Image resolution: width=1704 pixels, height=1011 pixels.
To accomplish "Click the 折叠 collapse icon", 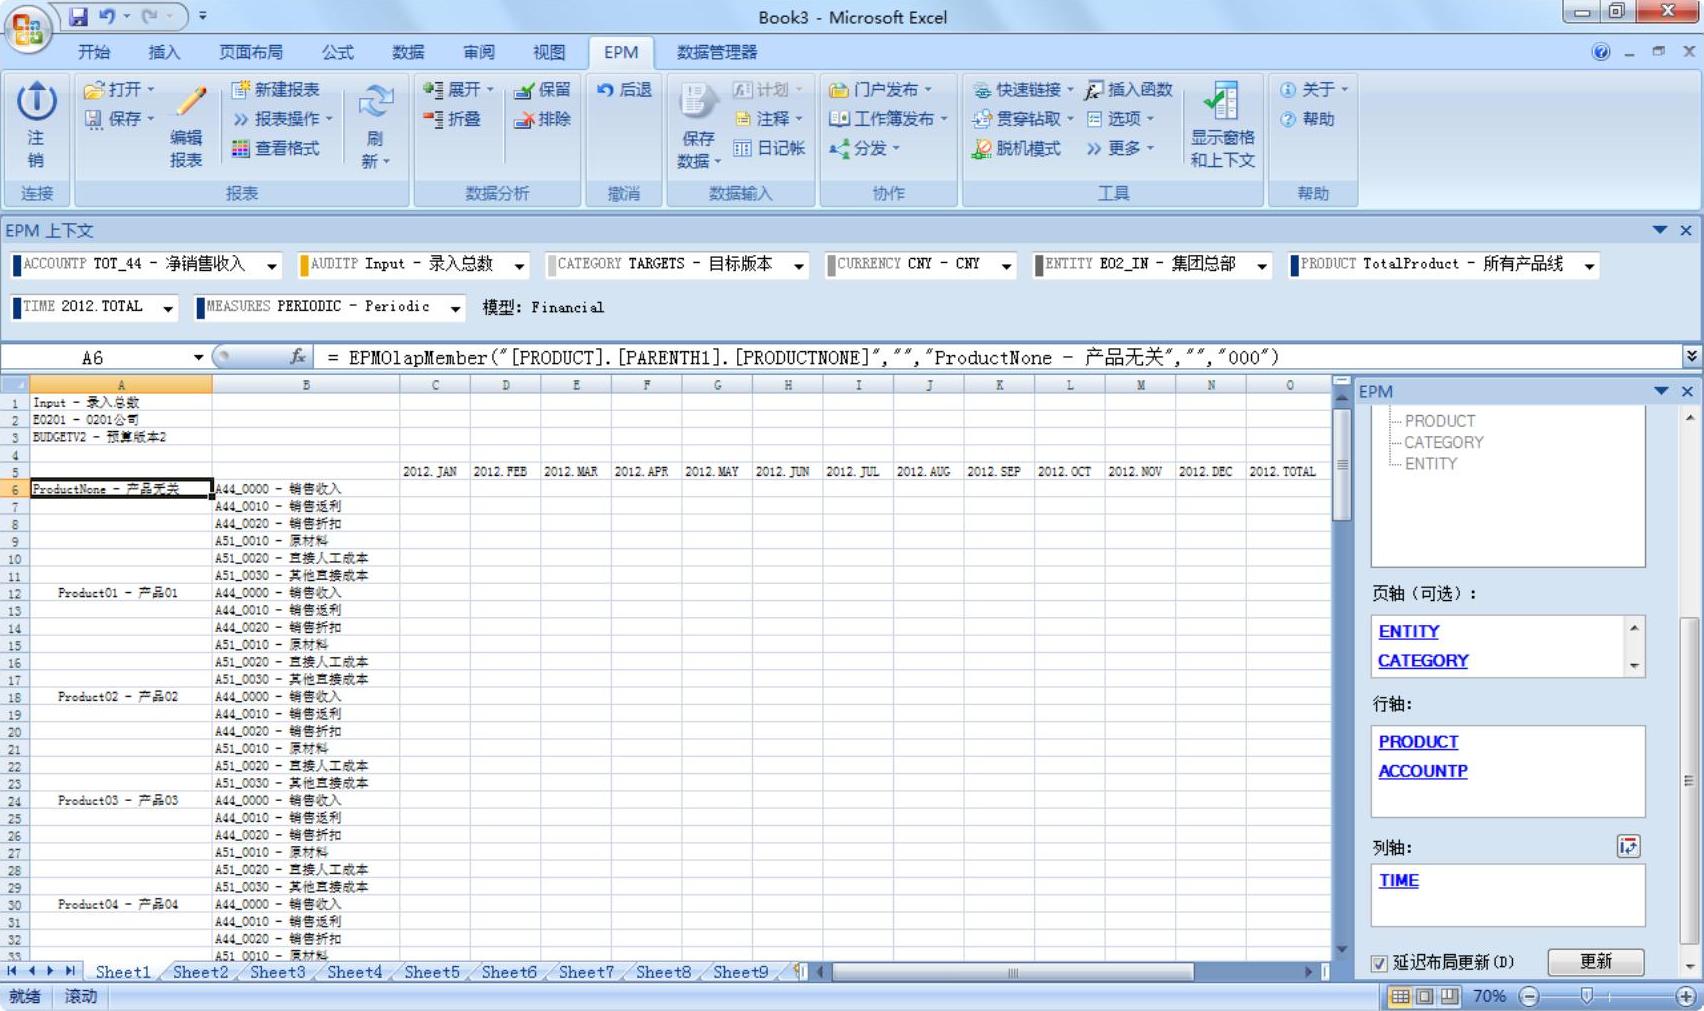I will click(x=433, y=119).
